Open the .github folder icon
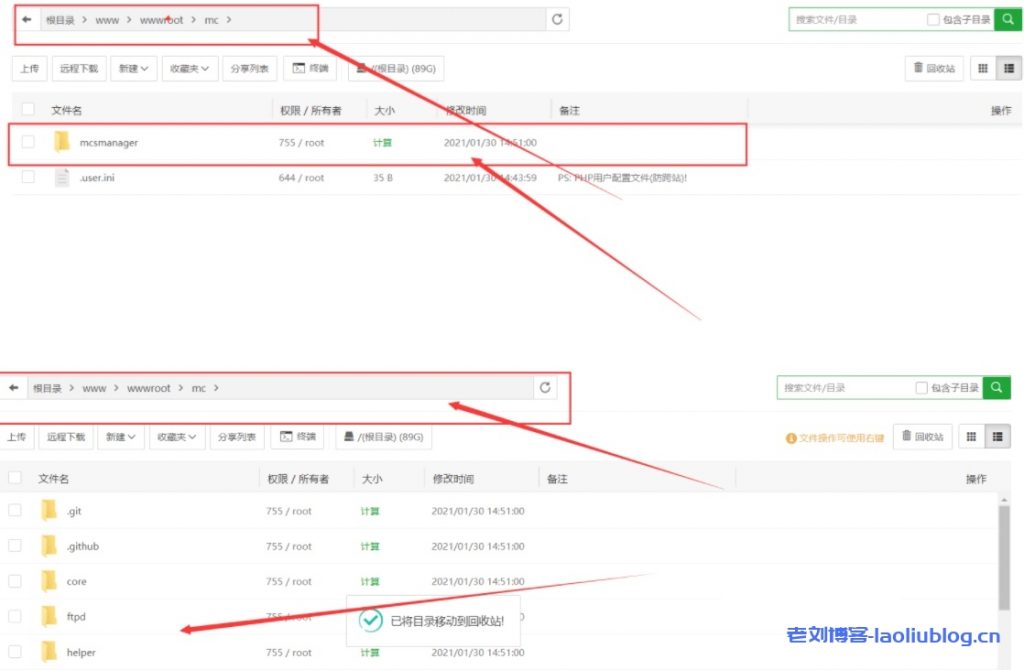This screenshot has width=1024, height=670. [x=49, y=546]
